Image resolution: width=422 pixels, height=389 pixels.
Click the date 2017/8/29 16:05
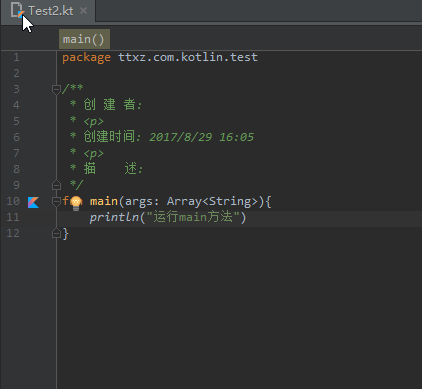201,137
